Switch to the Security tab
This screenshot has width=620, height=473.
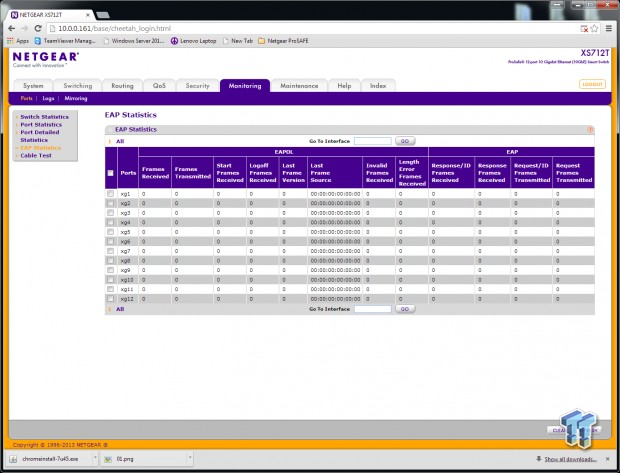tap(197, 85)
